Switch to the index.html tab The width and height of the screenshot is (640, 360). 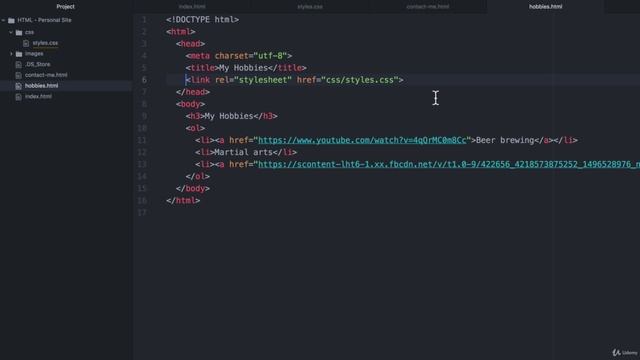coord(192,7)
